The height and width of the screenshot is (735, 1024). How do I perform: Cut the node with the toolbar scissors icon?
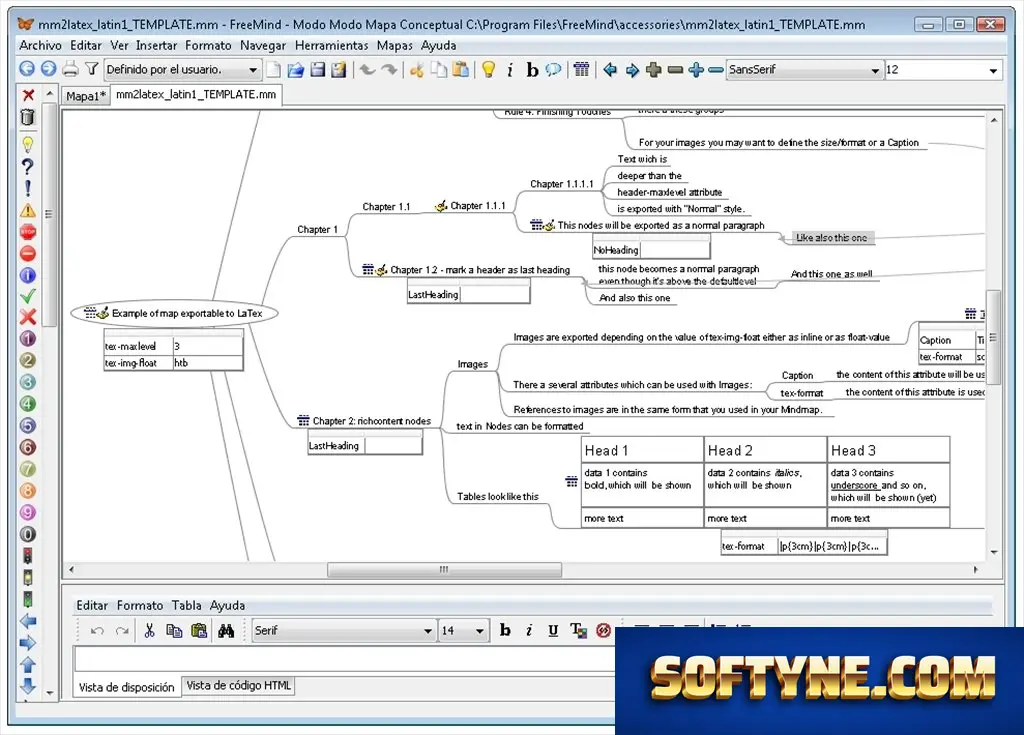(417, 69)
